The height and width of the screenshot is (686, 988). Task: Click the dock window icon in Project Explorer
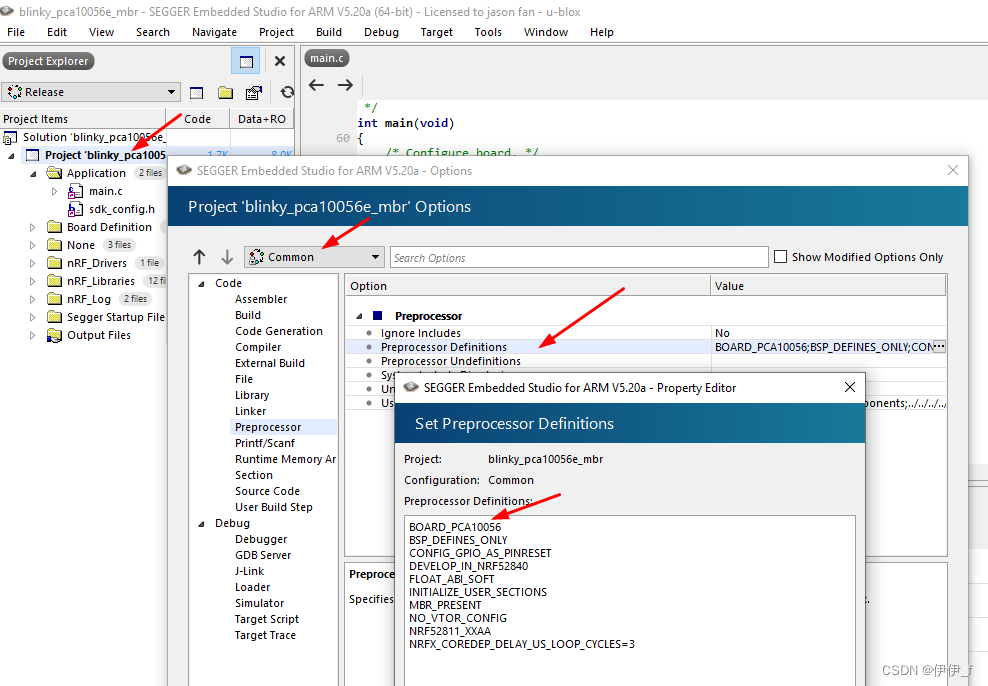coord(246,61)
